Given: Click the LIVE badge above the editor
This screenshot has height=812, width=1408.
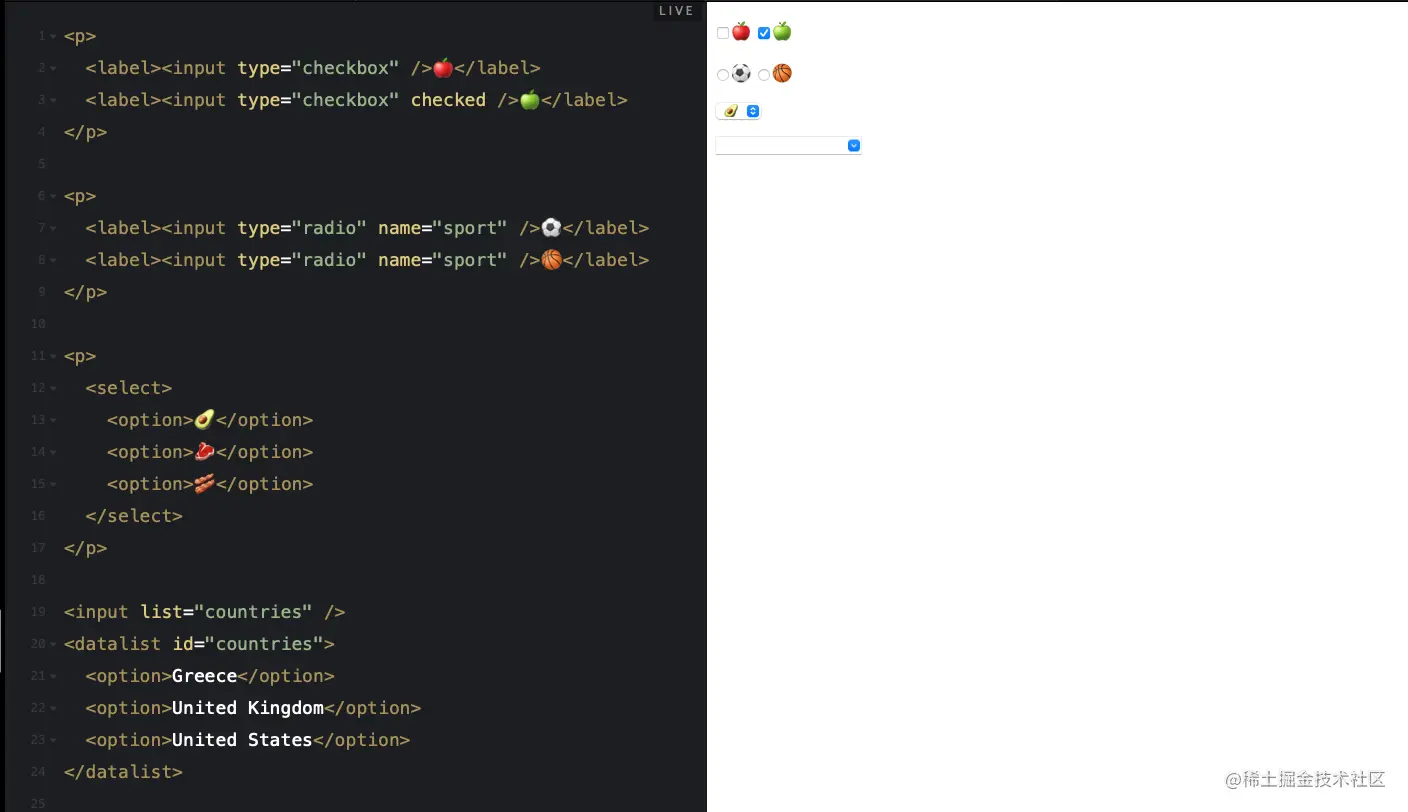Looking at the screenshot, I should pos(676,11).
